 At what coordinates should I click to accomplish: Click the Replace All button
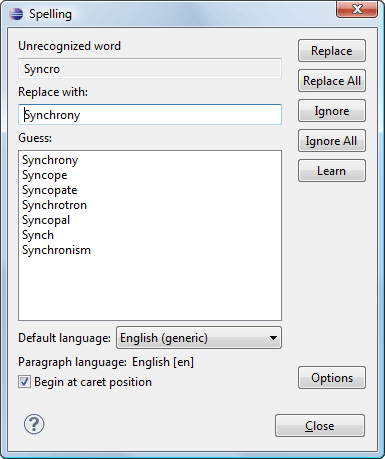pos(332,81)
